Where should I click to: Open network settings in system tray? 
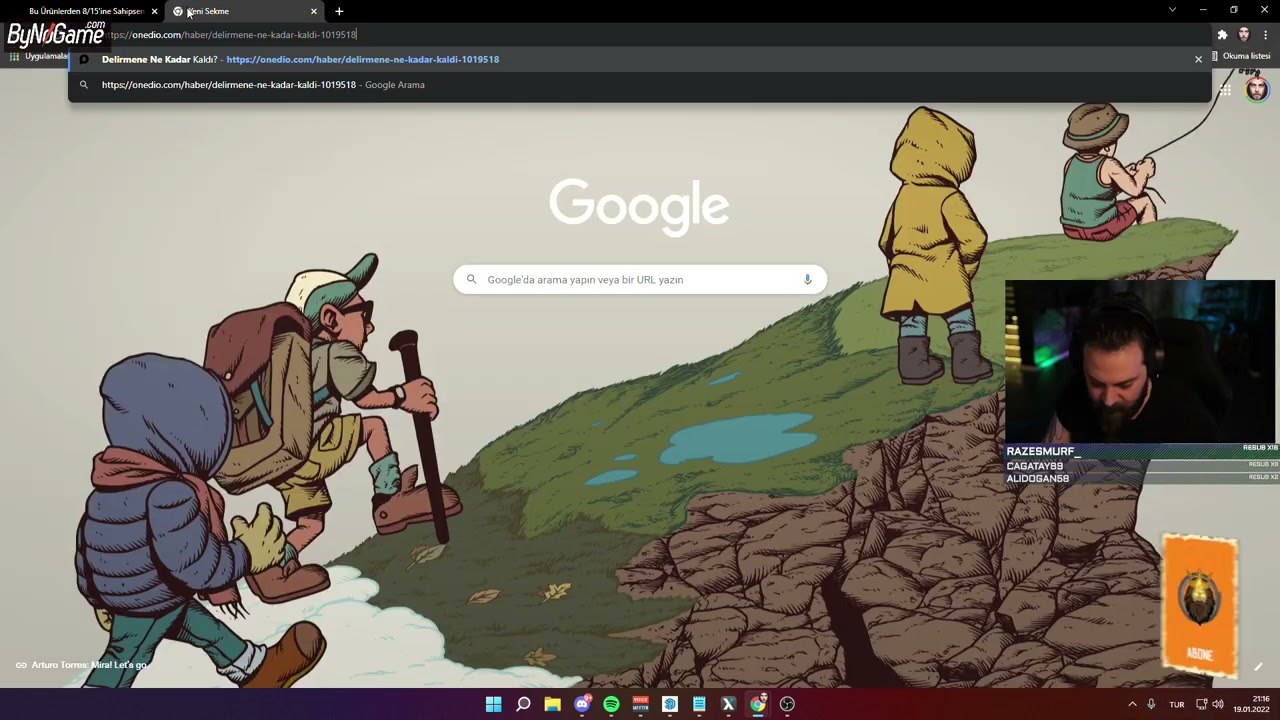(1201, 704)
